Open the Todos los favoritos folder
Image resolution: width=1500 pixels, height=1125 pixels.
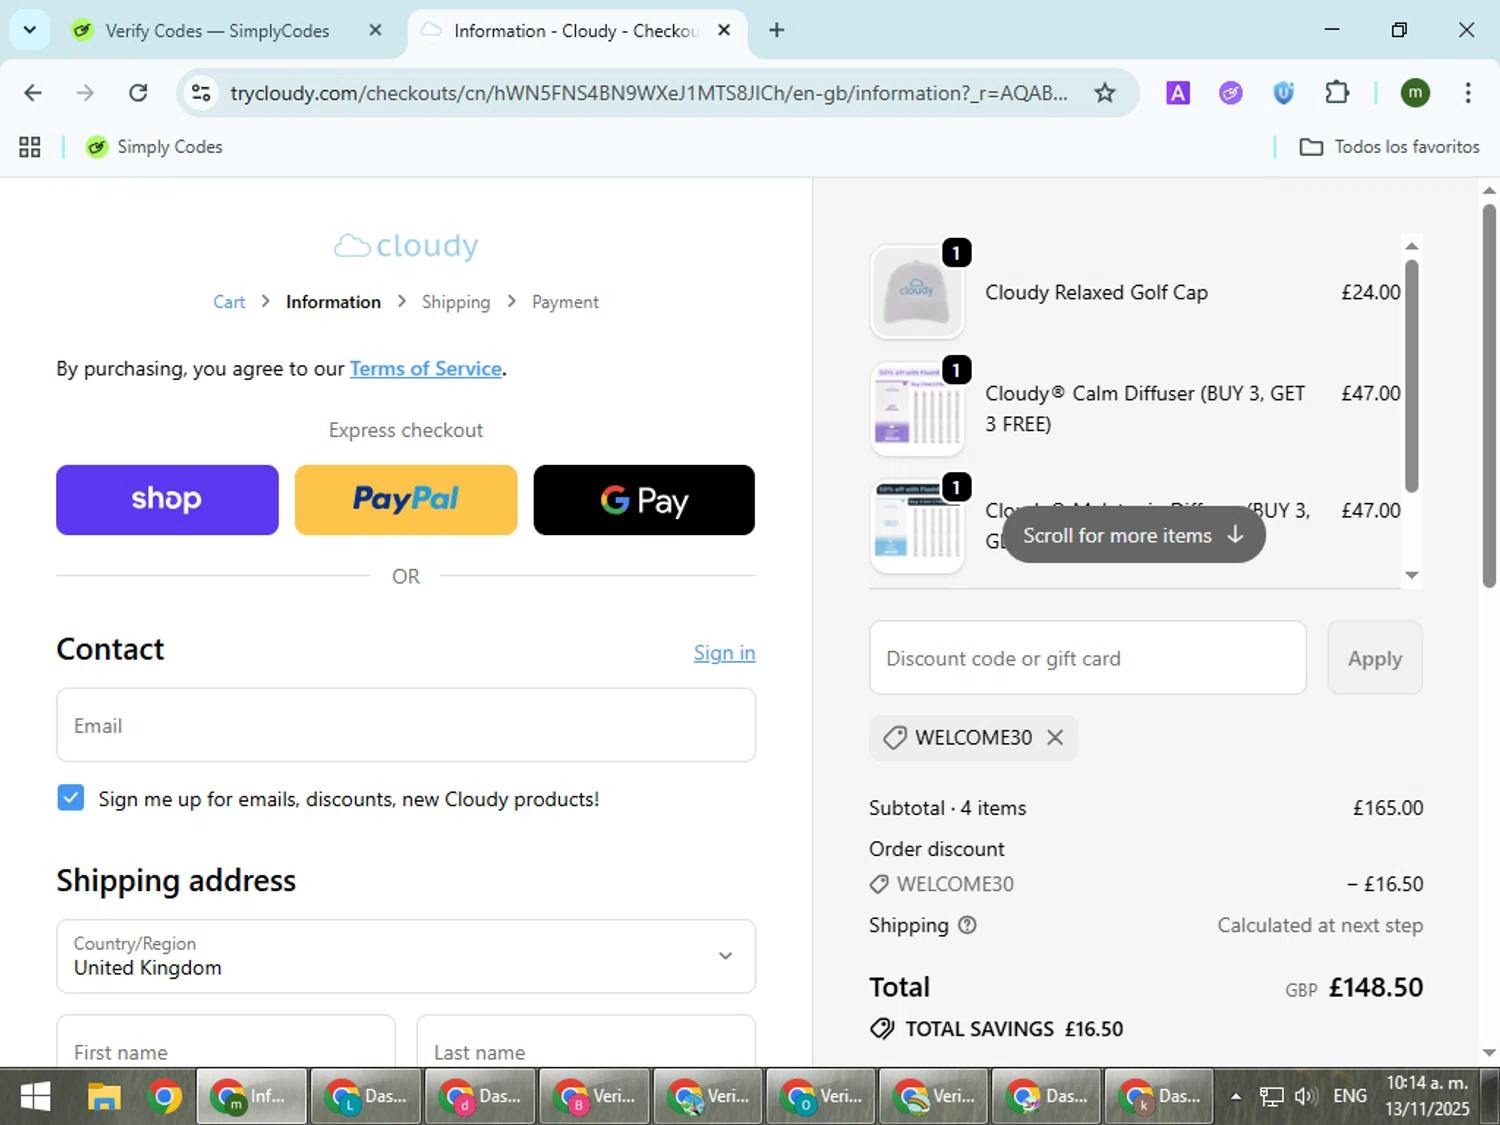click(x=1389, y=147)
